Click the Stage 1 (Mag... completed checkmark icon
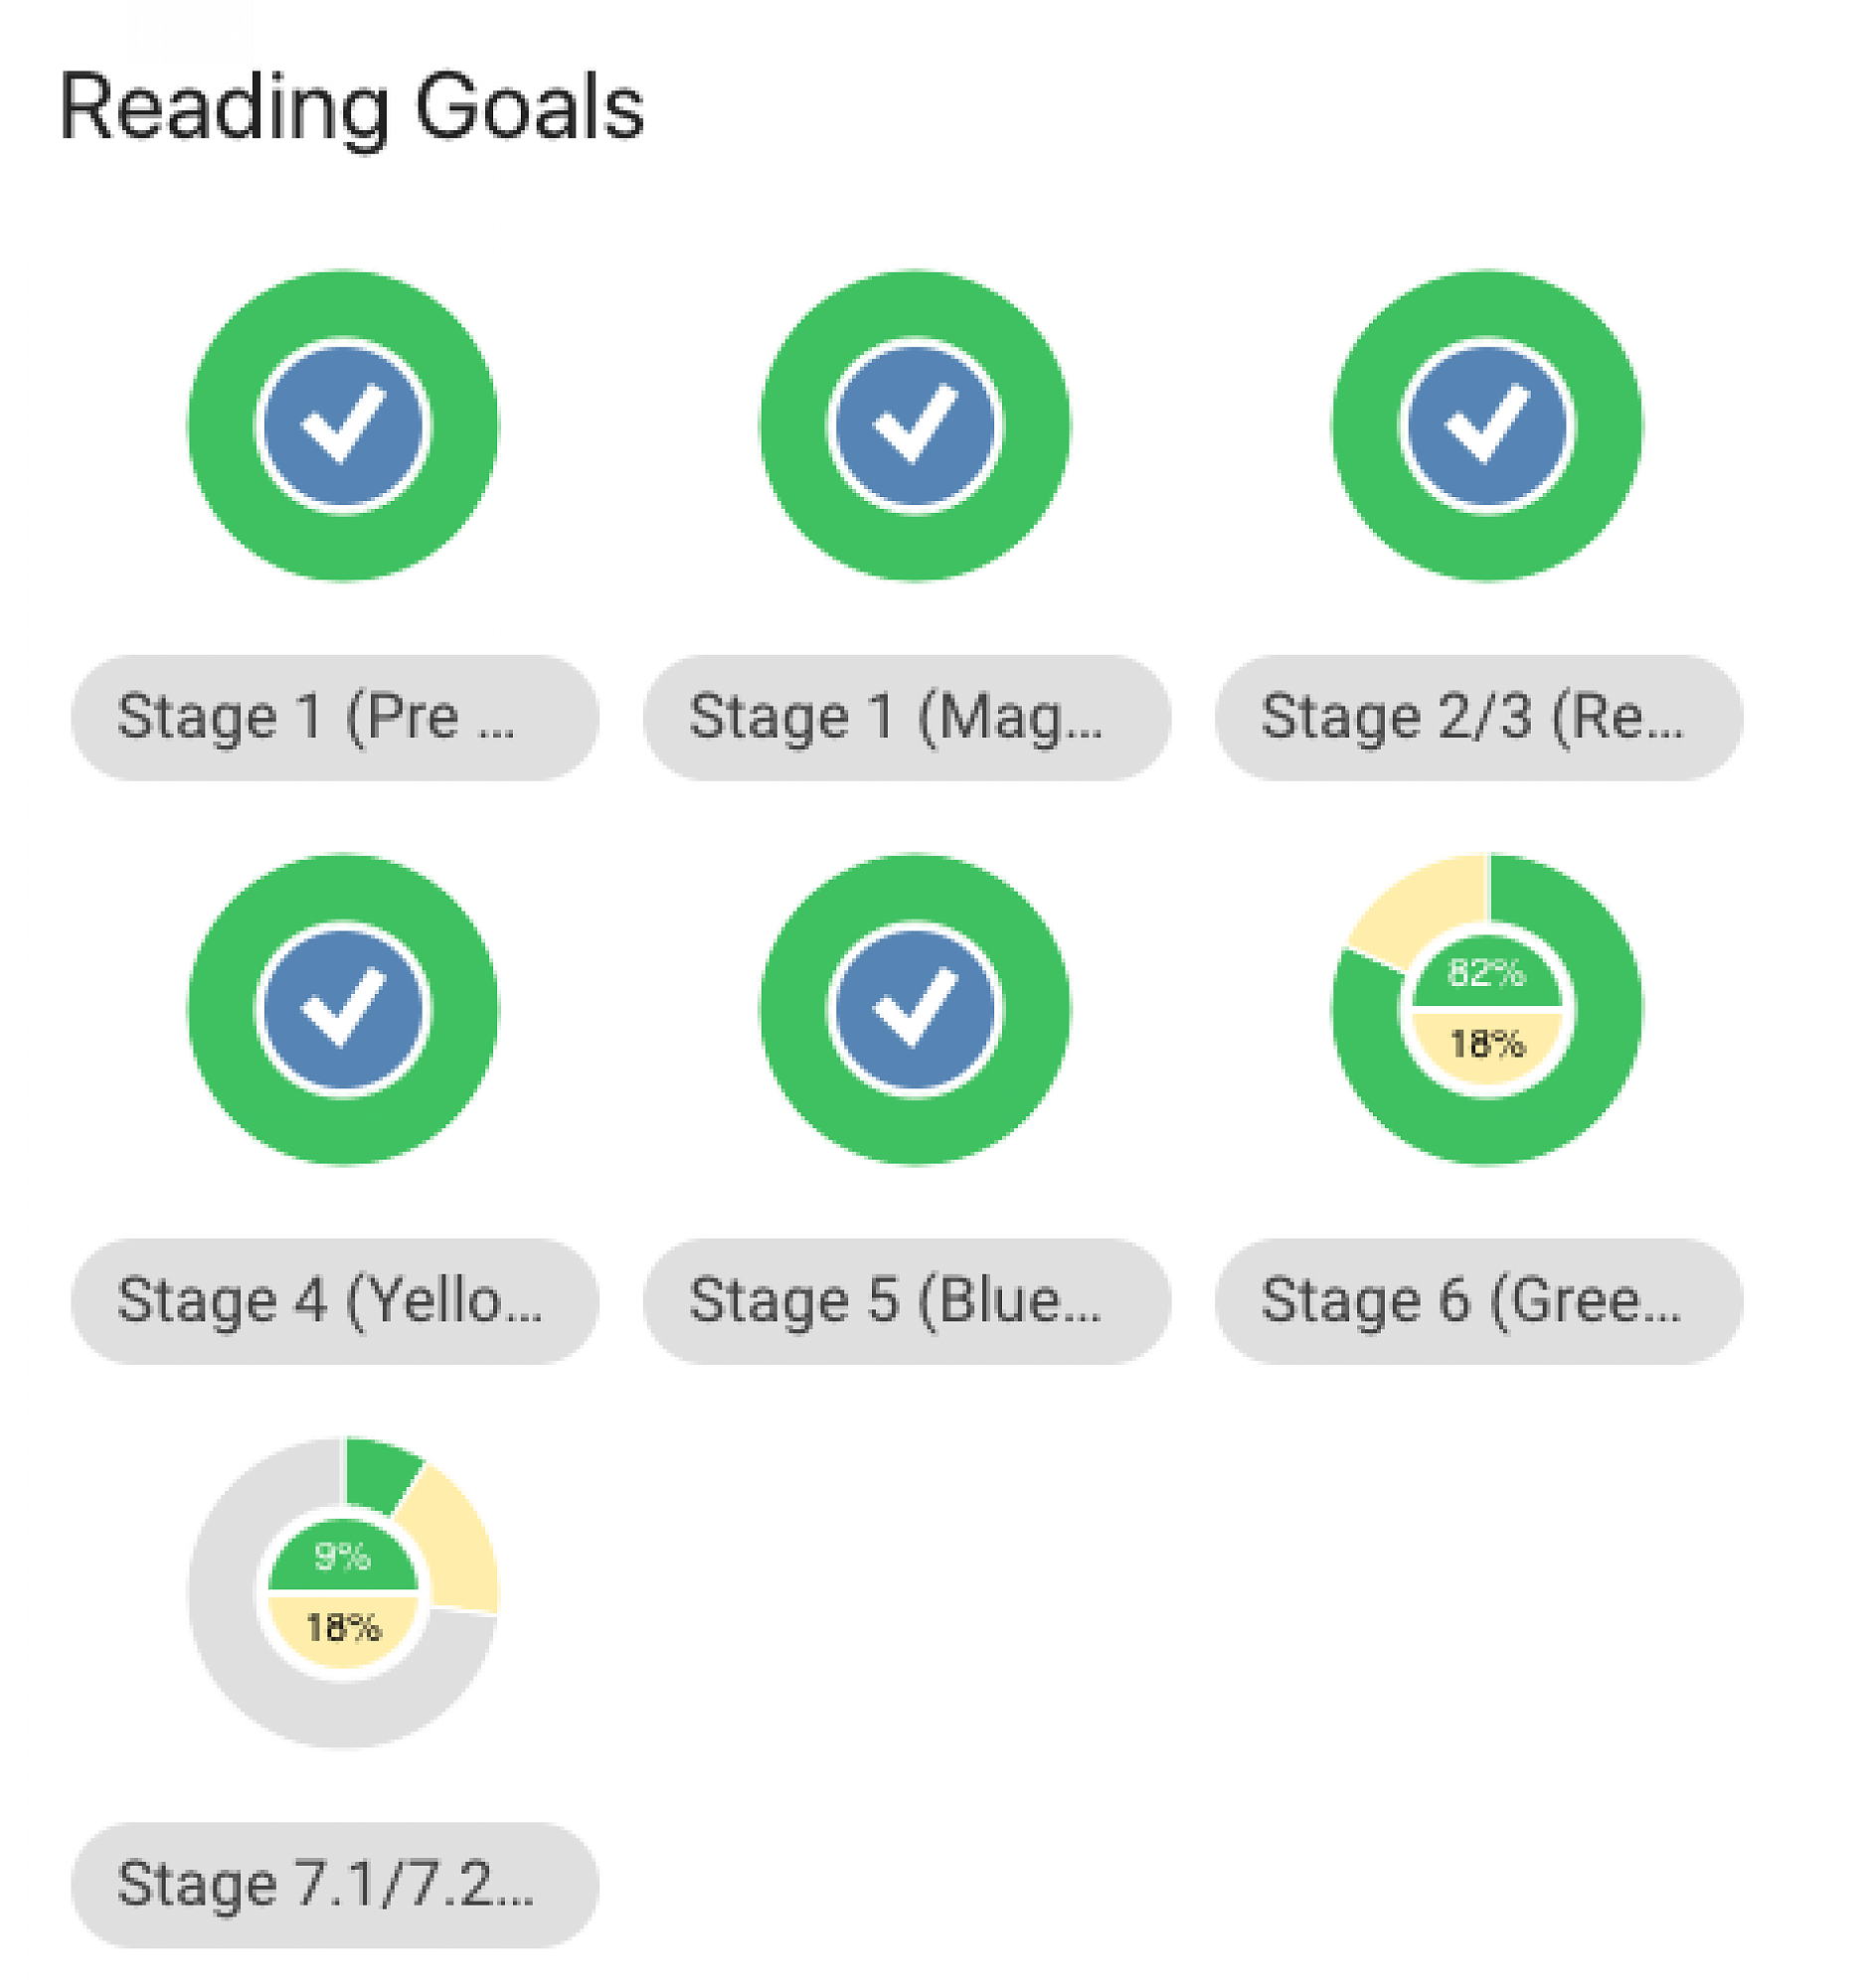This screenshot has width=1874, height=1988. 914,425
